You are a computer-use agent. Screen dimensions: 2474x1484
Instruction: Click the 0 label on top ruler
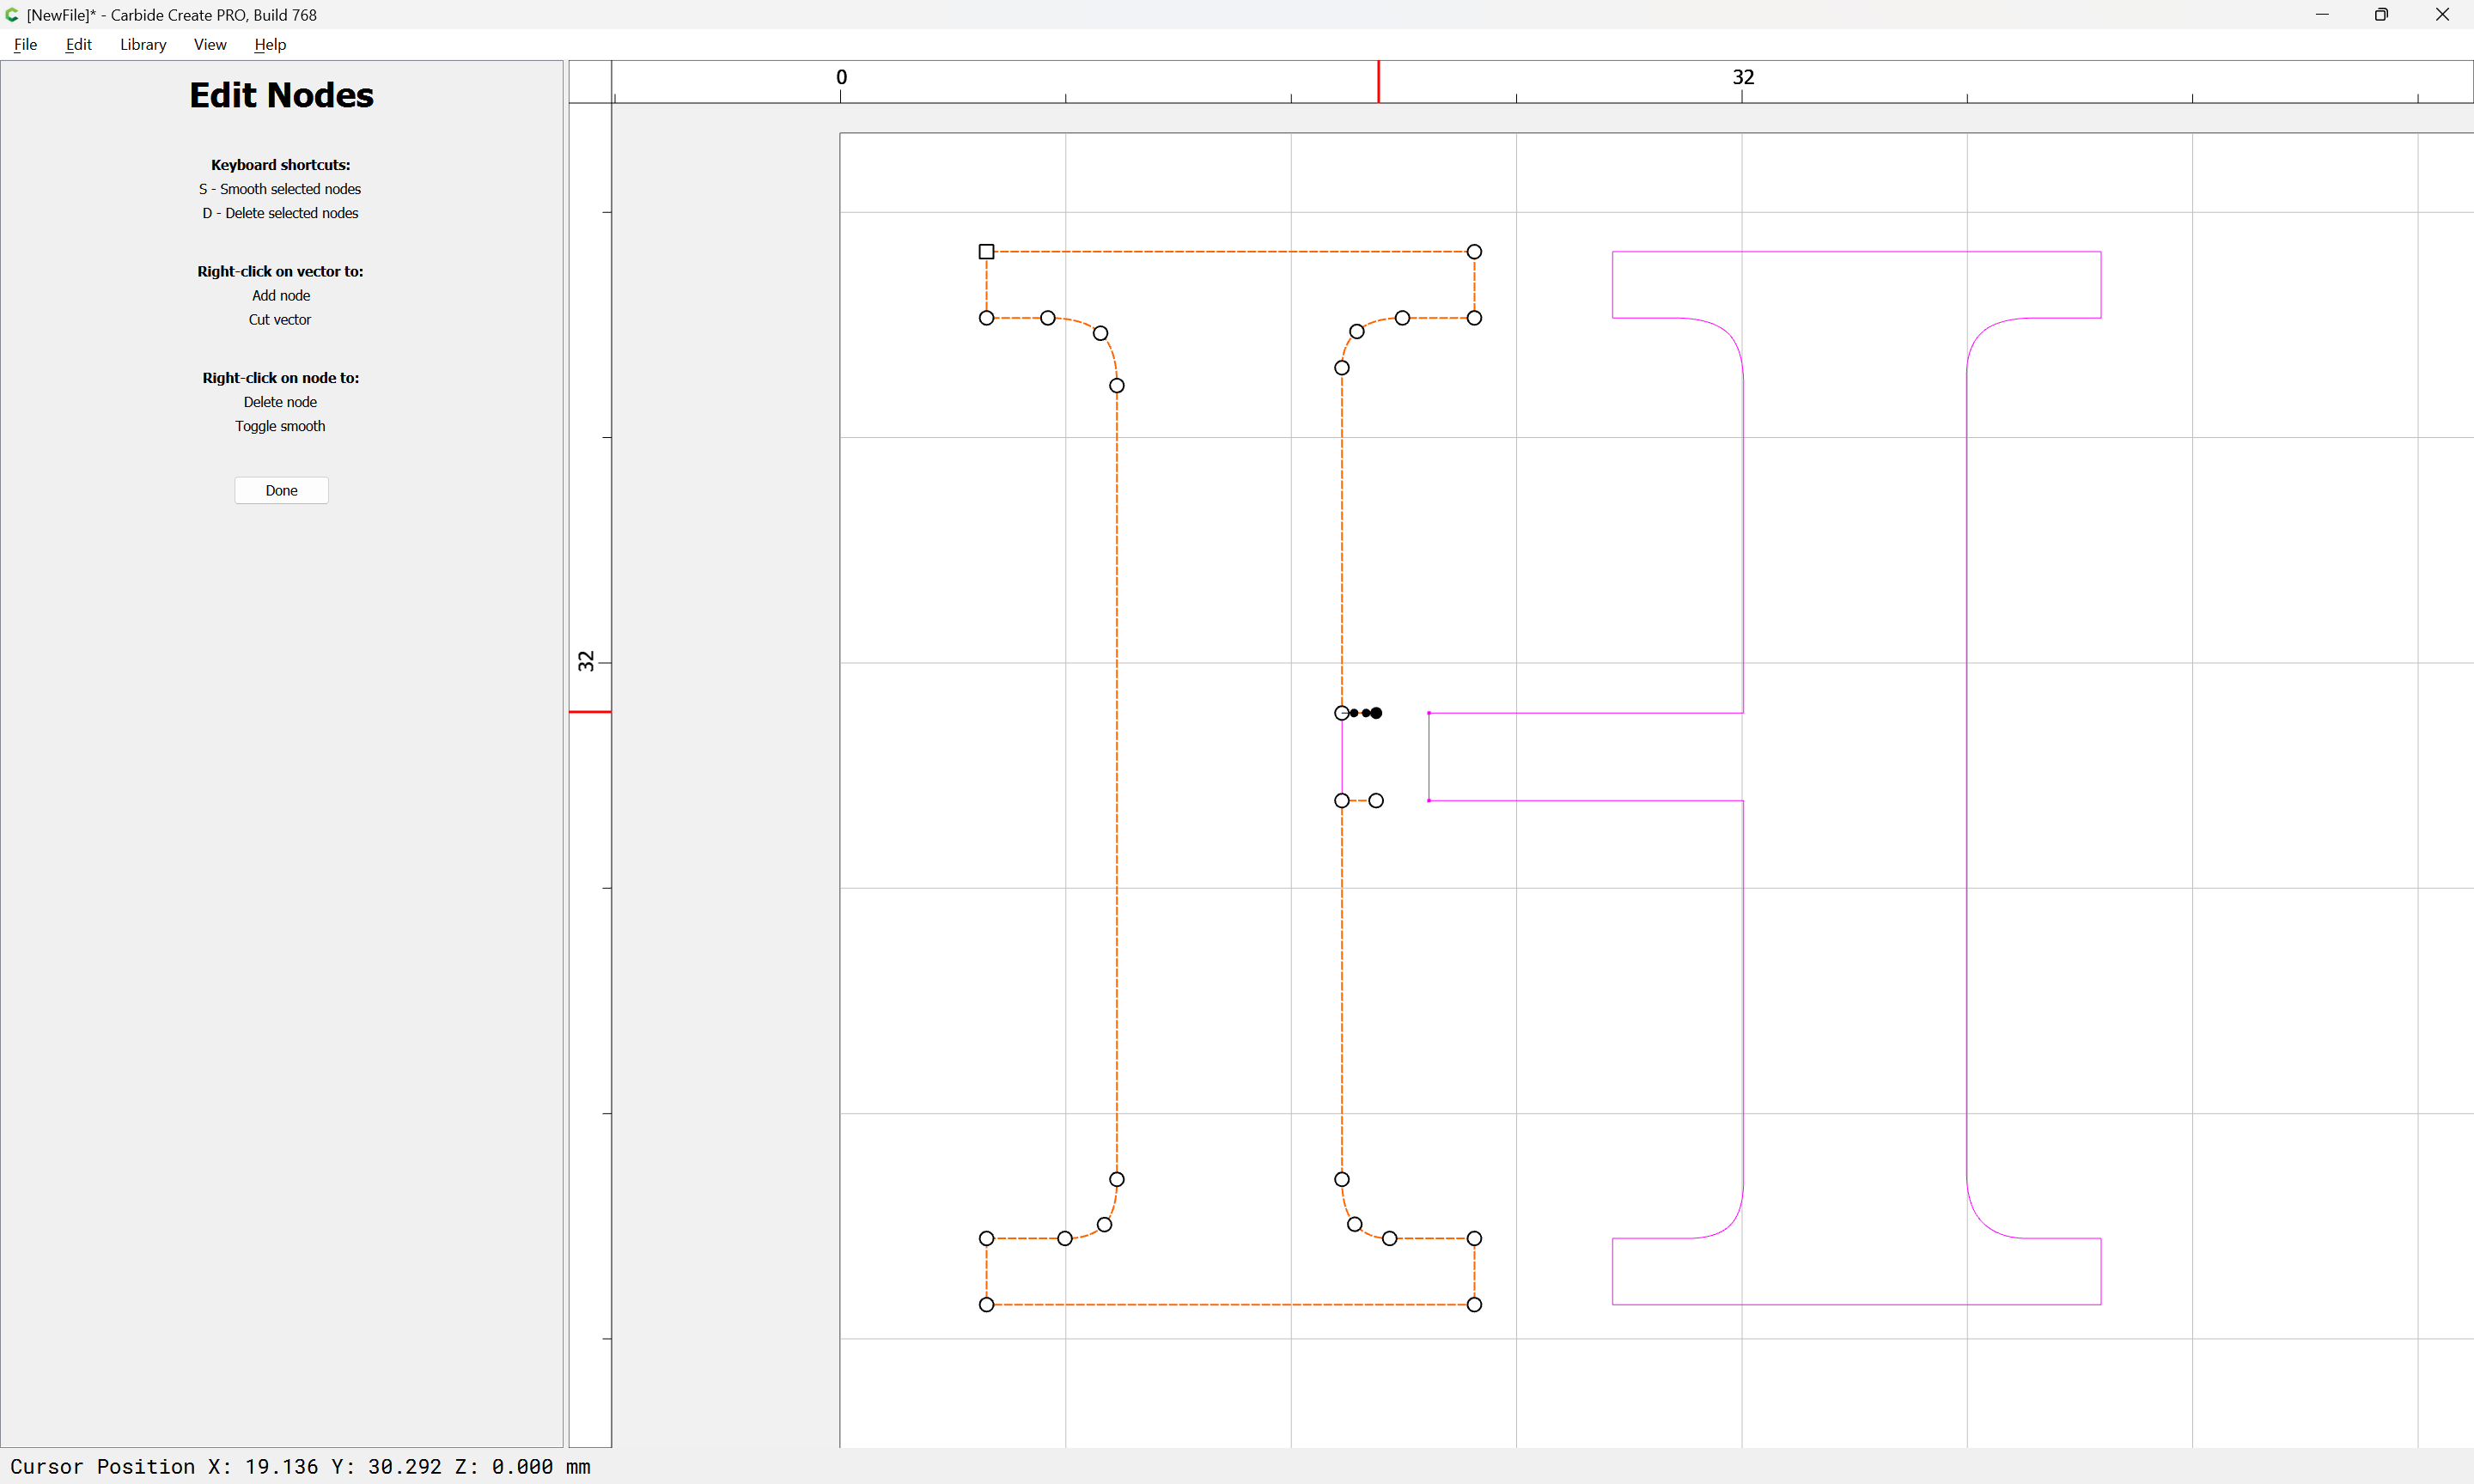[841, 77]
